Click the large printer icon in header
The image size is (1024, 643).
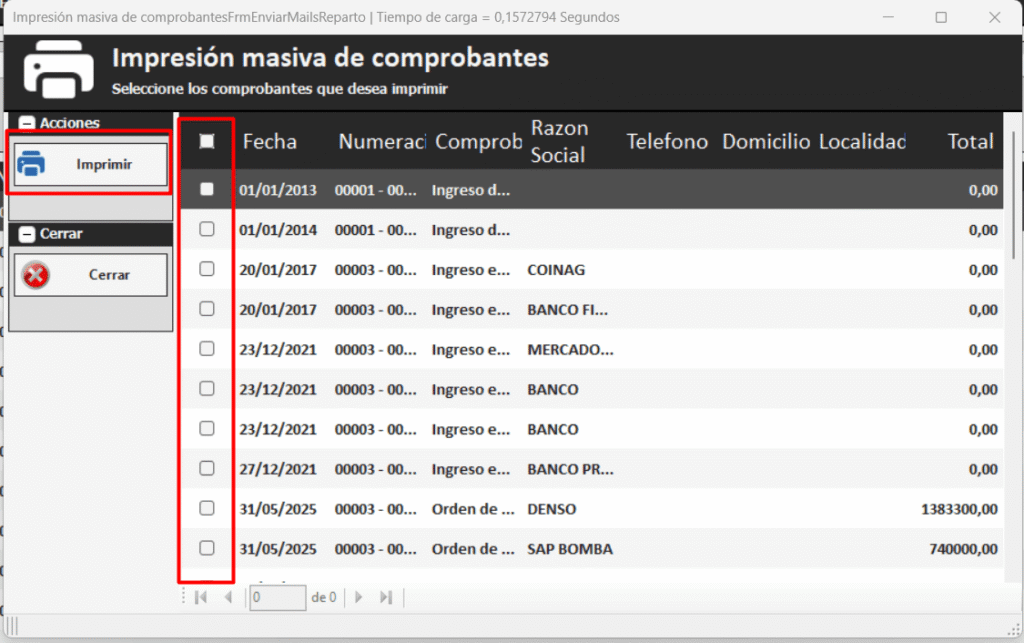pos(57,72)
